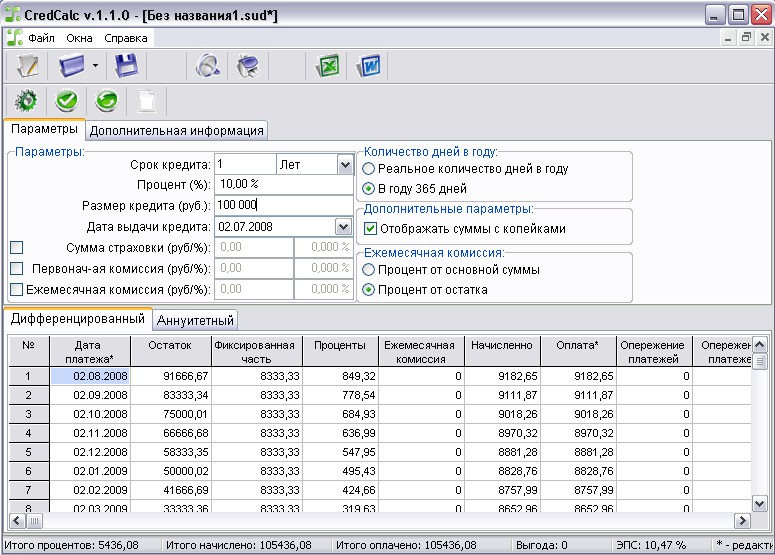Viewport: 775px width, 555px height.
Task: Select Реальное количество дней в году option
Action: tap(369, 169)
